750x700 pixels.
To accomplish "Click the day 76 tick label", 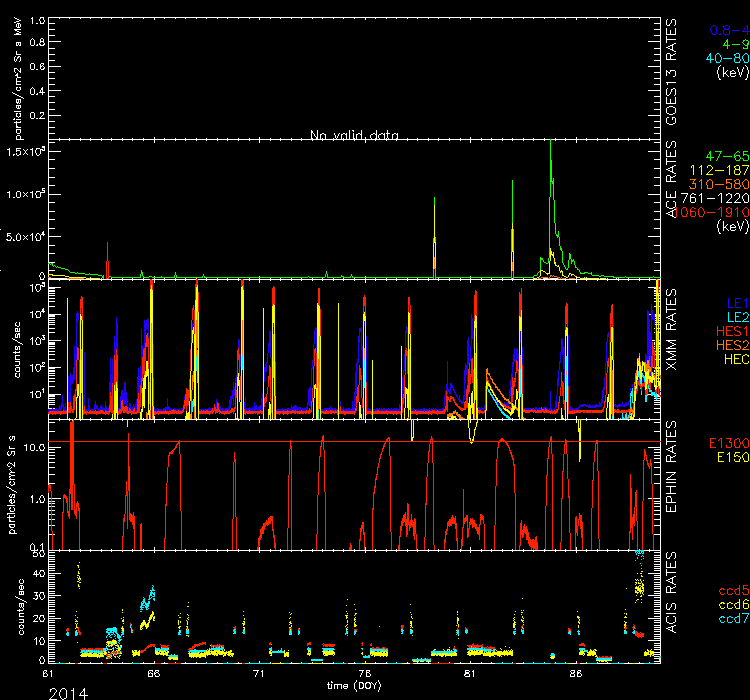I will point(365,675).
